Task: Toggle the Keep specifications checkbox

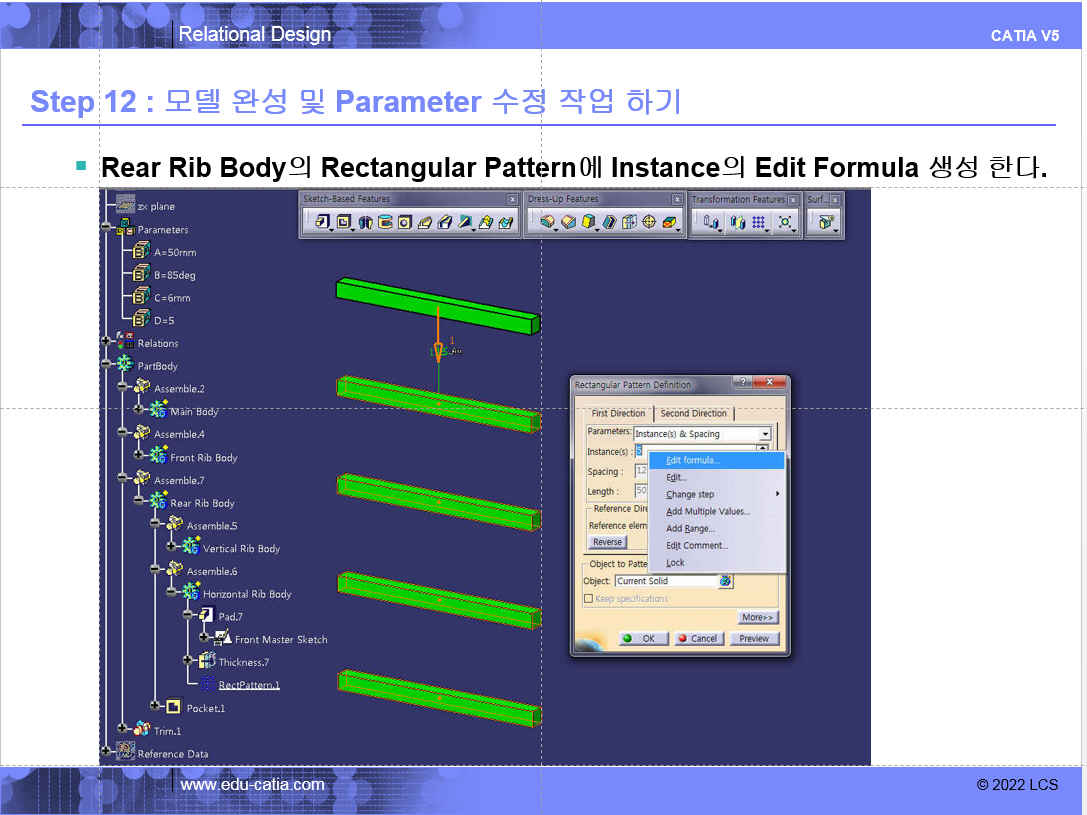Action: tap(588, 598)
